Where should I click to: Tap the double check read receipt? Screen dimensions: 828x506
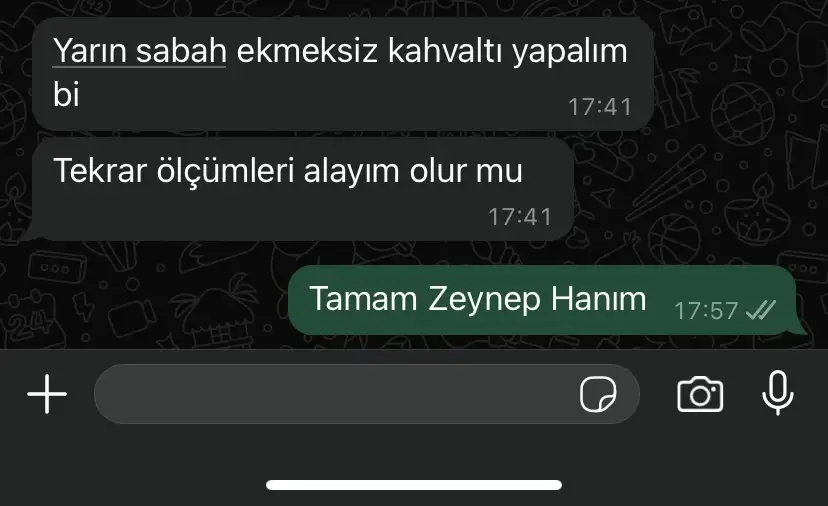coord(761,310)
